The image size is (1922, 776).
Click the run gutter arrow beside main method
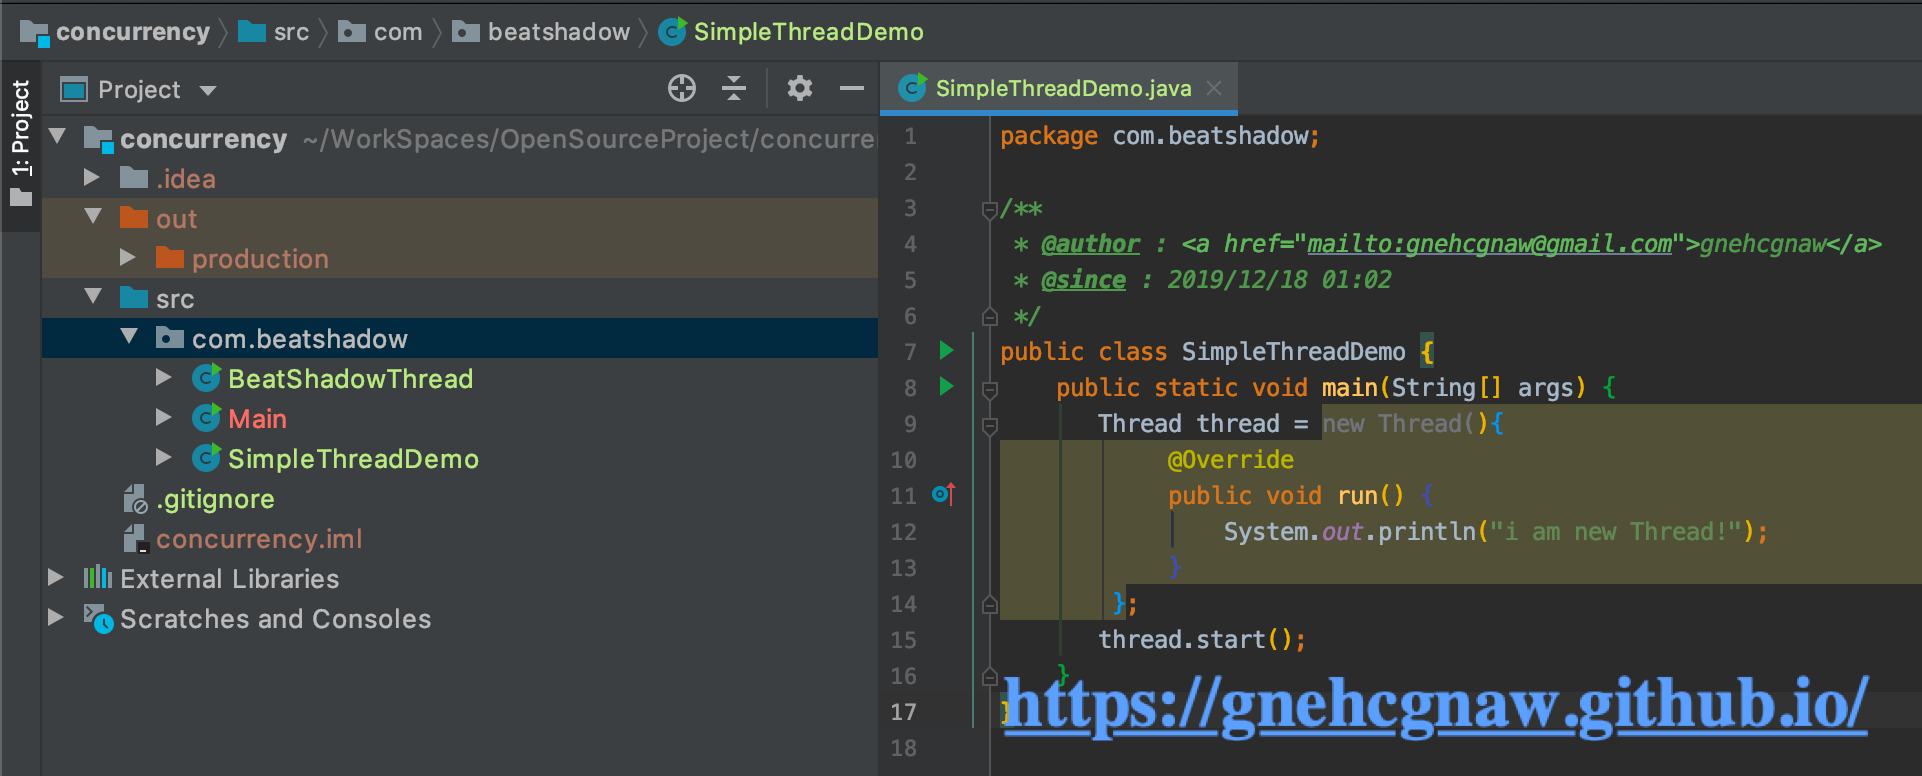coord(946,387)
